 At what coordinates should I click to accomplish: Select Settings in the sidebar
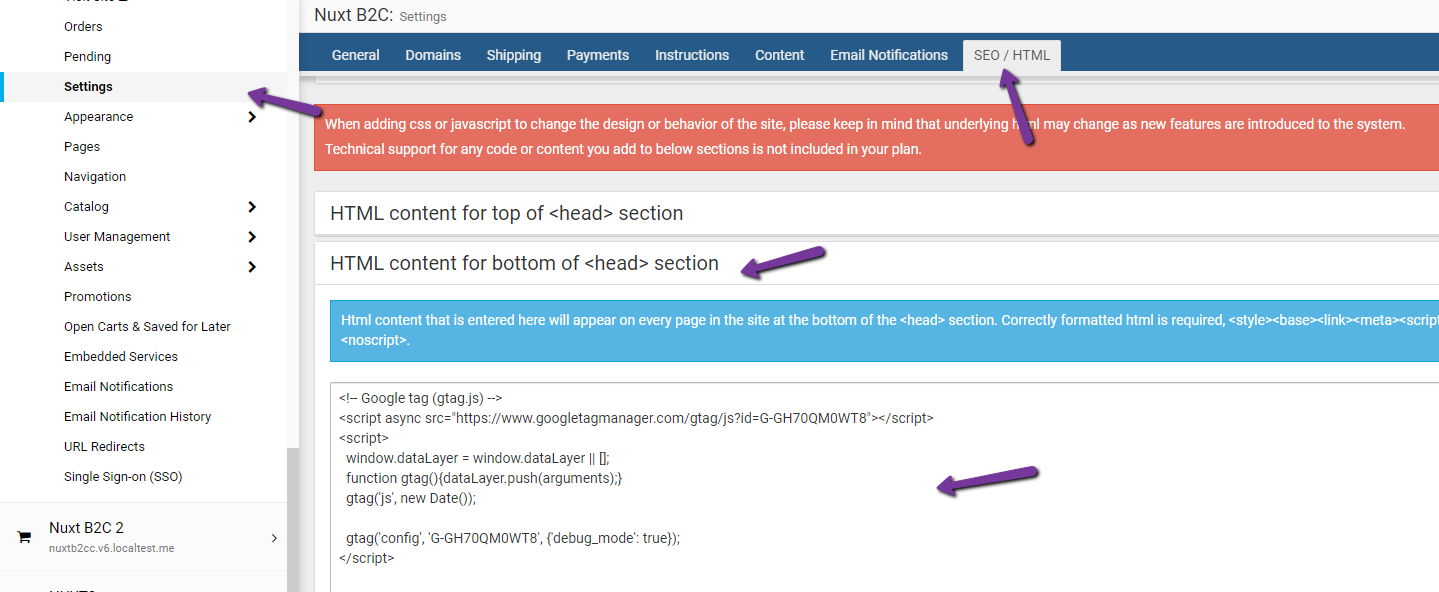pos(88,87)
